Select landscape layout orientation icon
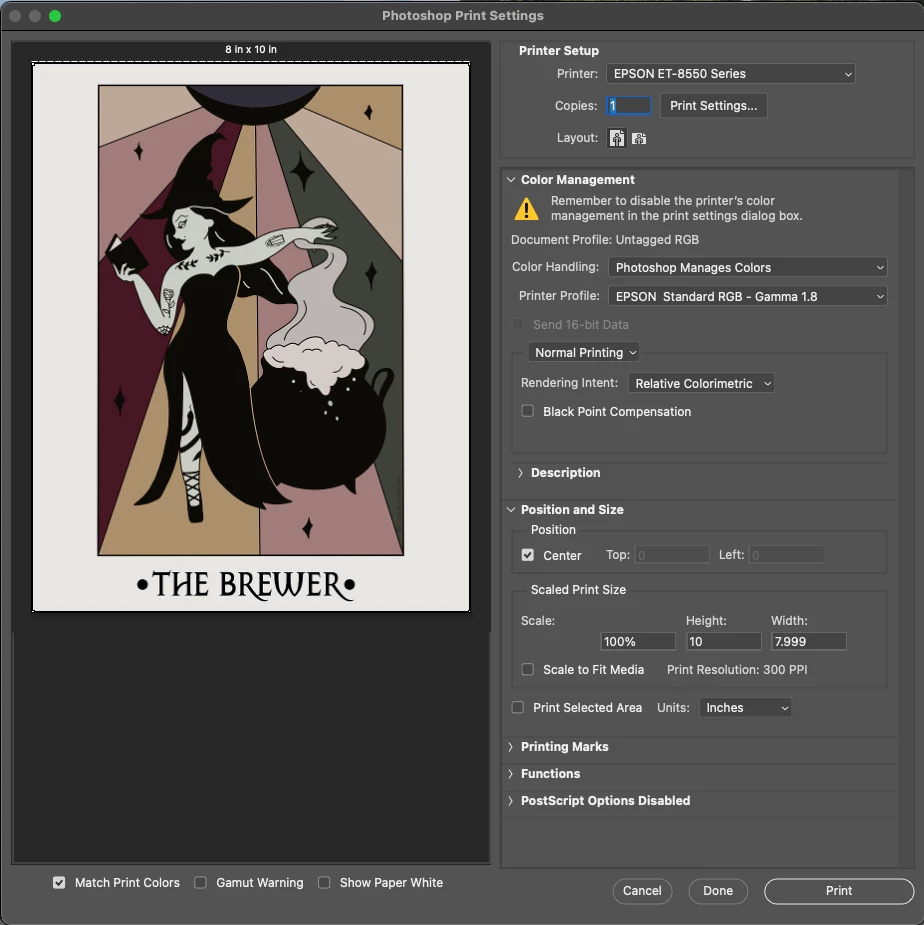 [639, 138]
